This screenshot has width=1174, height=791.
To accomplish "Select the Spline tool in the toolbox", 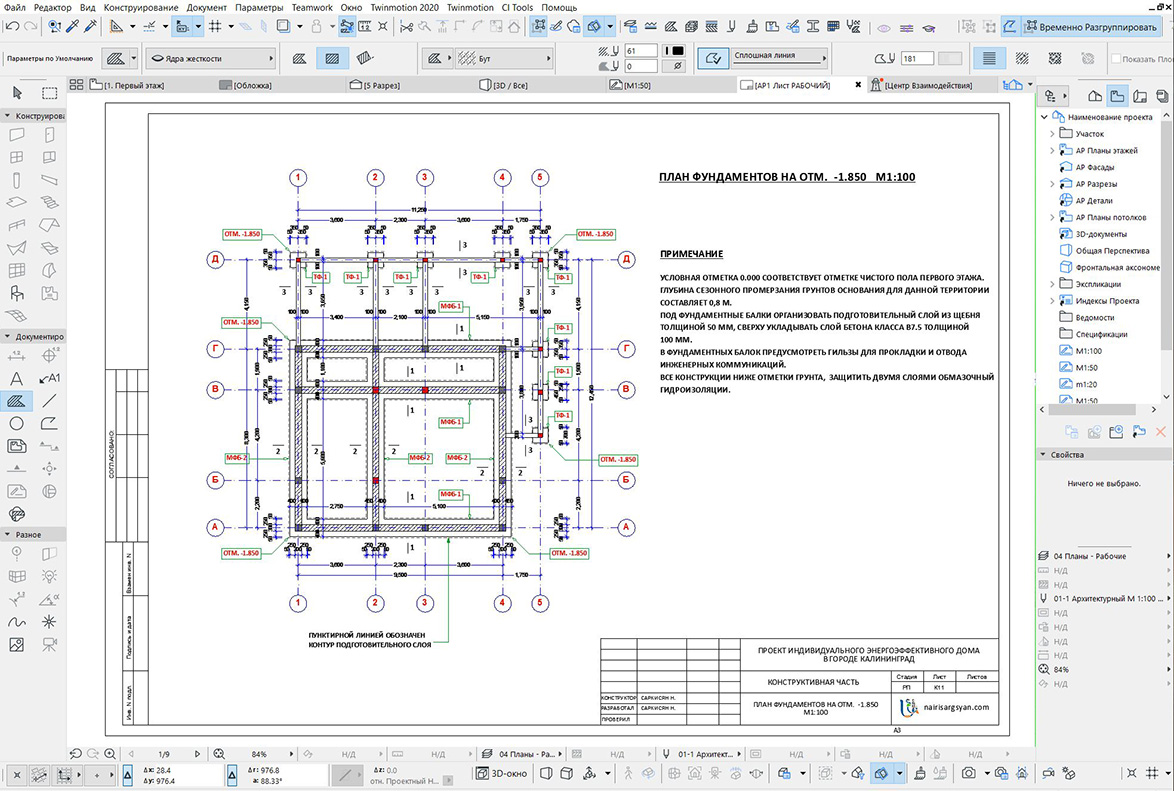I will (16, 622).
